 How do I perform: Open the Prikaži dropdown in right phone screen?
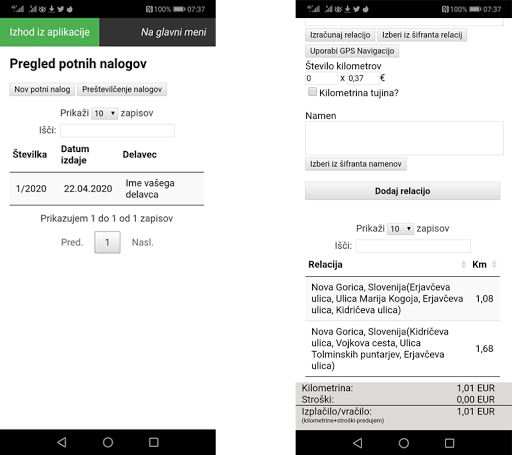400,229
